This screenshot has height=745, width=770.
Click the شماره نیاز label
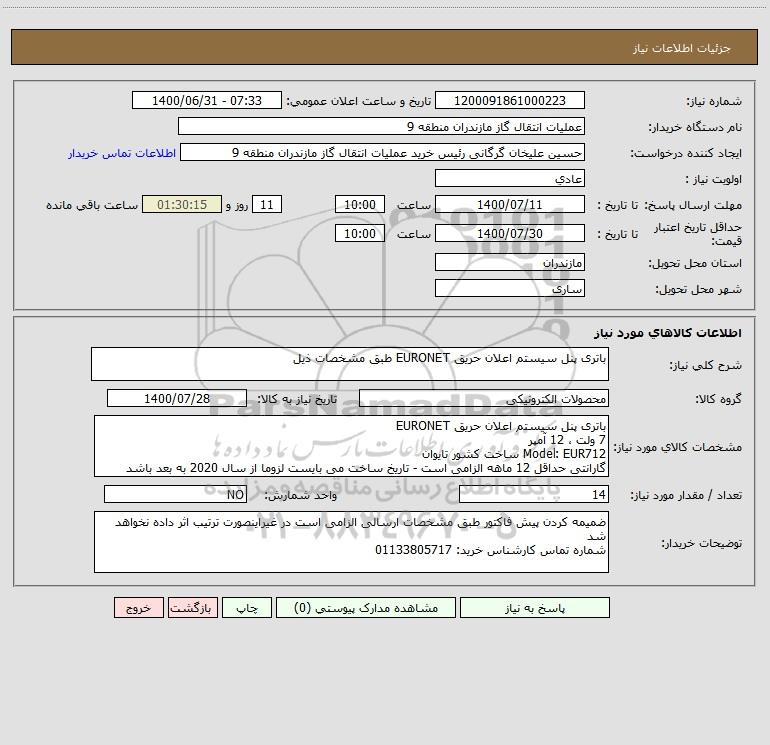tap(714, 101)
